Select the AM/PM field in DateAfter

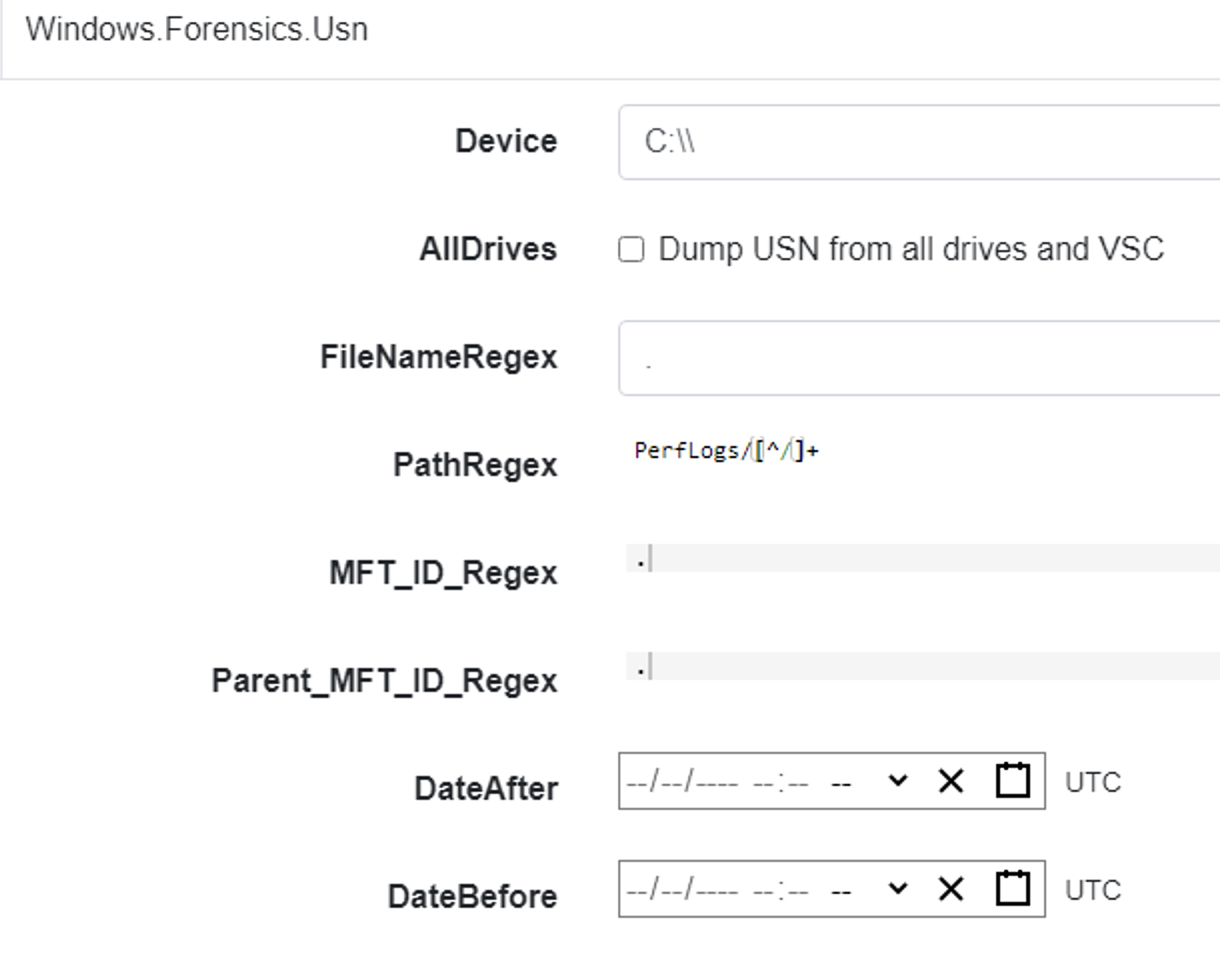[x=841, y=783]
